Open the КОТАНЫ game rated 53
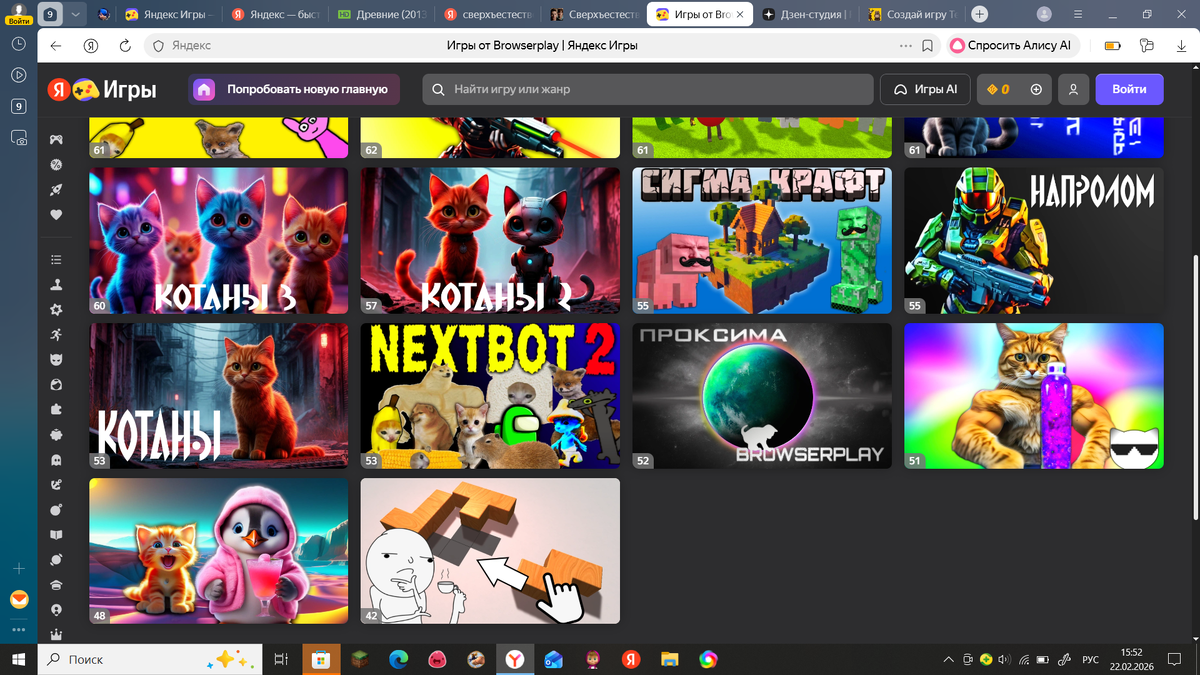Image resolution: width=1200 pixels, height=675 pixels. pyautogui.click(x=219, y=396)
